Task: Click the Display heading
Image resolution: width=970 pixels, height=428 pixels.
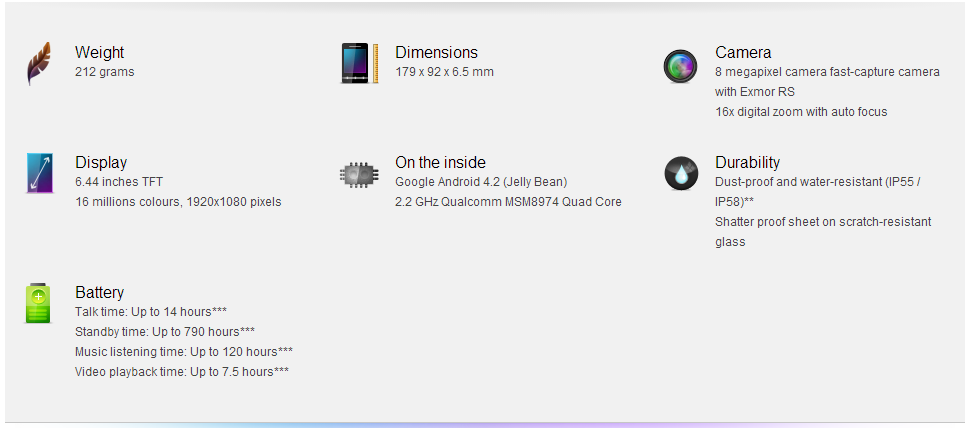Action: pyautogui.click(x=101, y=162)
